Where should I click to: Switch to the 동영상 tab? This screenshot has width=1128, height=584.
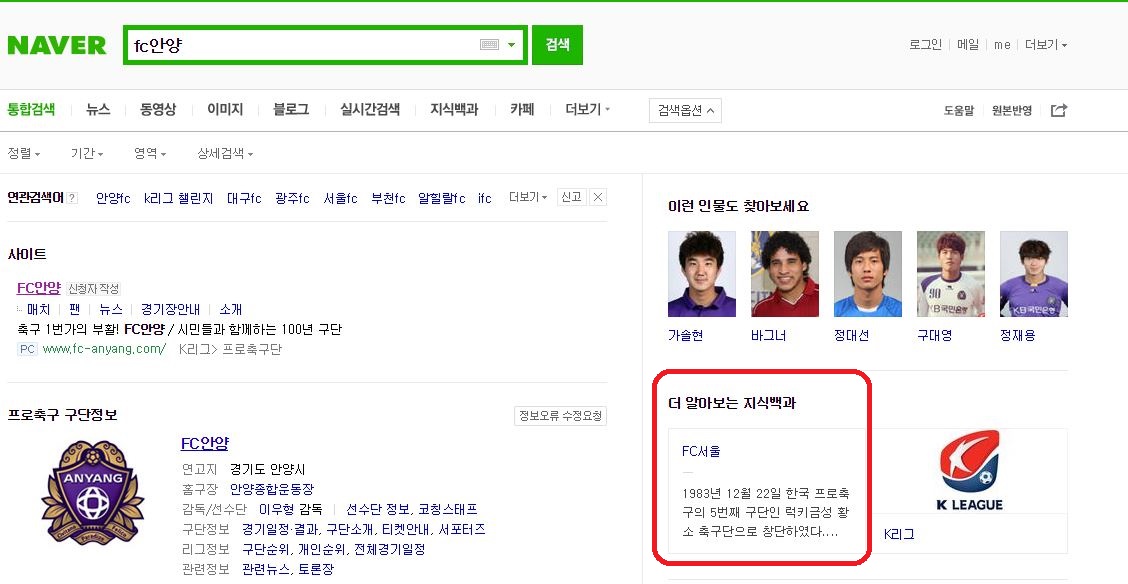tap(158, 109)
